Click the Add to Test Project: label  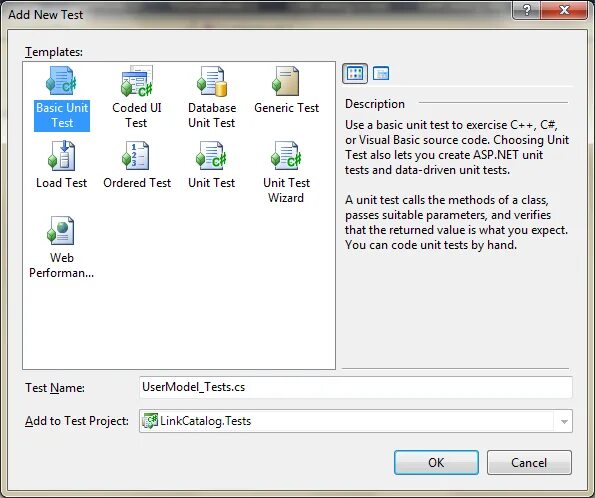pos(77,421)
